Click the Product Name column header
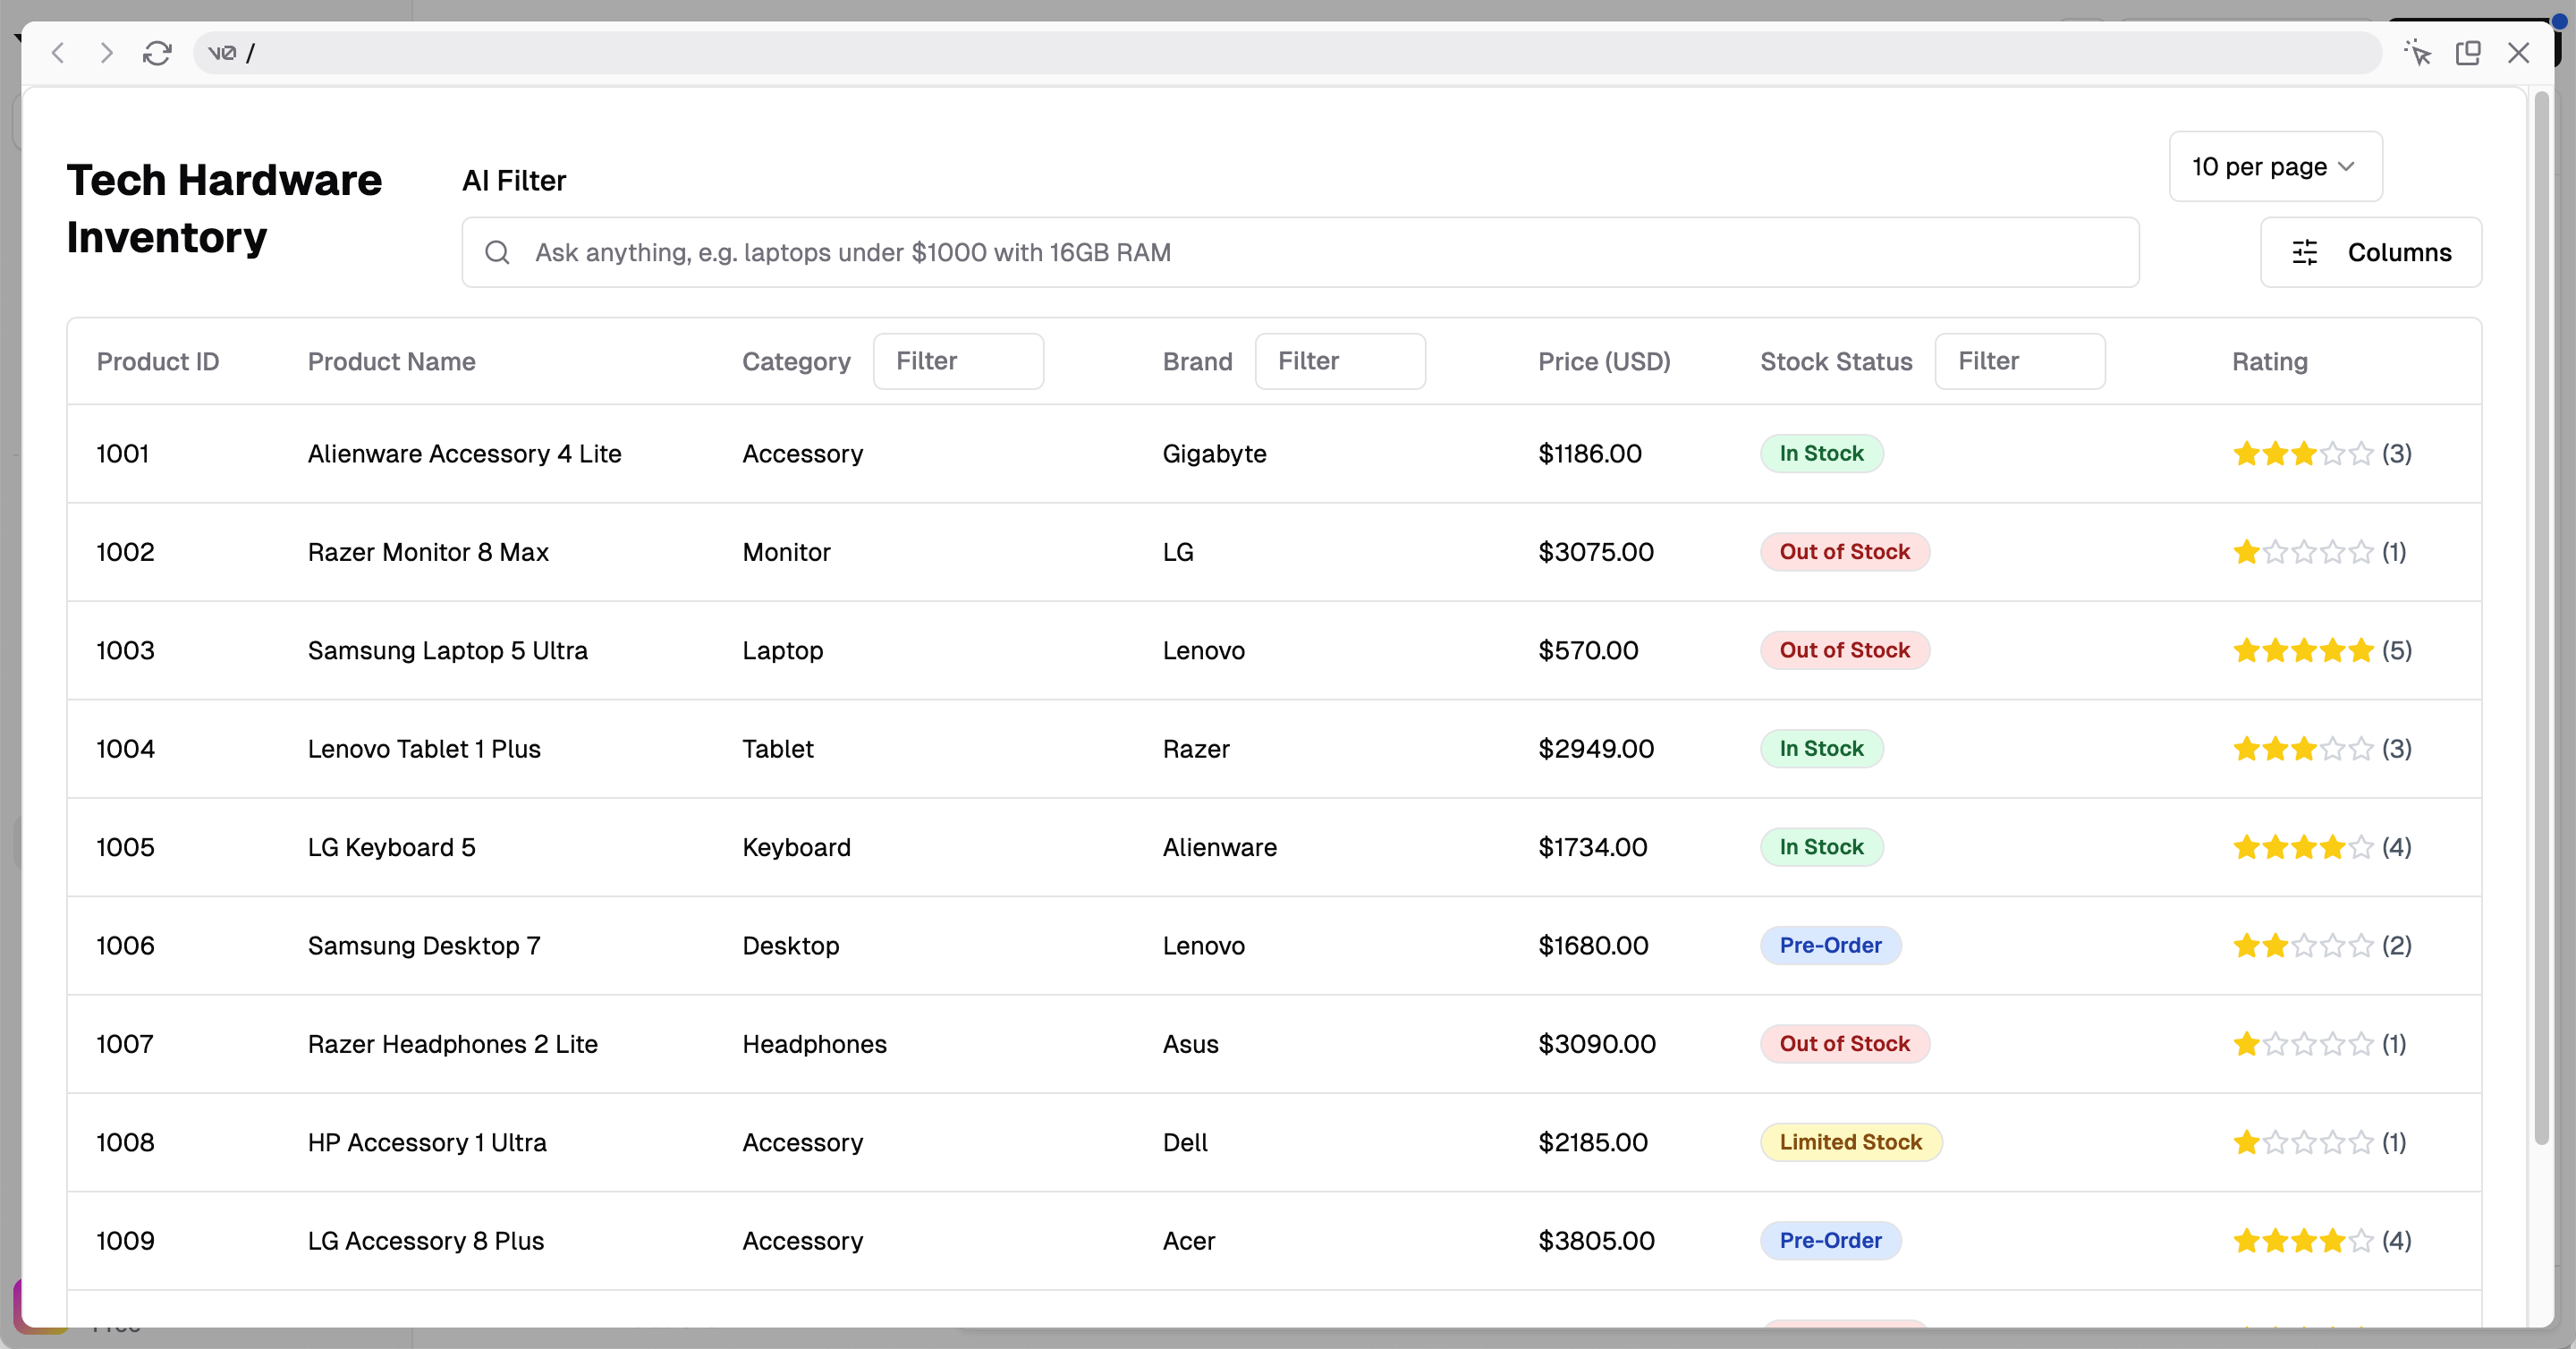This screenshot has width=2576, height=1349. pyautogui.click(x=391, y=362)
